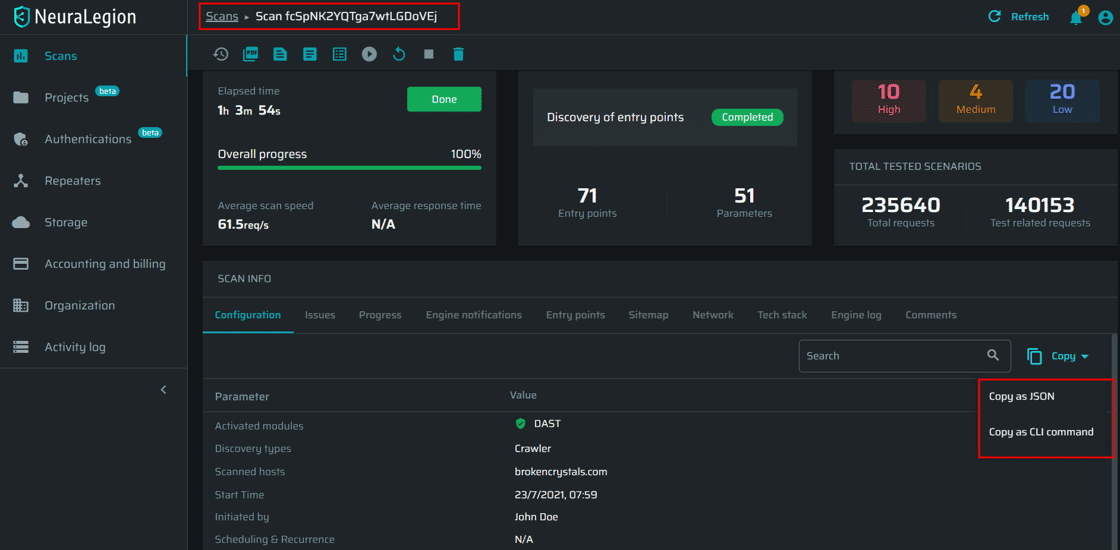Click the green DAST shield icon
1120x550 pixels.
(x=521, y=424)
